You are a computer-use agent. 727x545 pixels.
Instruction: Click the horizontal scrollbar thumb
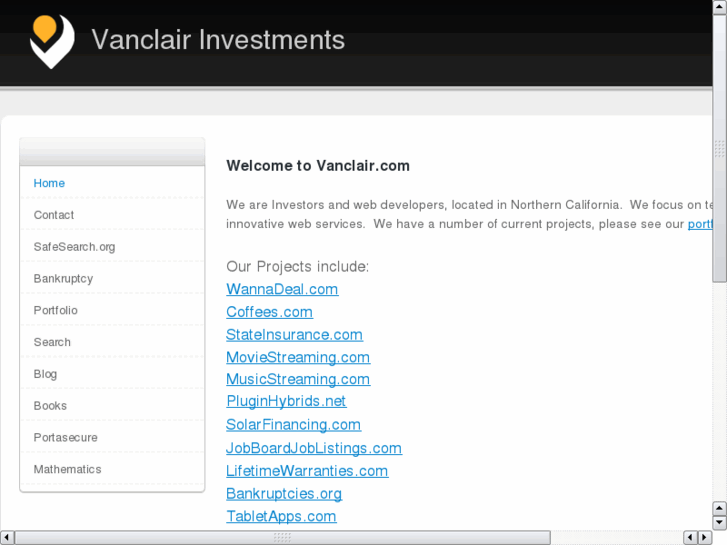[x=282, y=537]
